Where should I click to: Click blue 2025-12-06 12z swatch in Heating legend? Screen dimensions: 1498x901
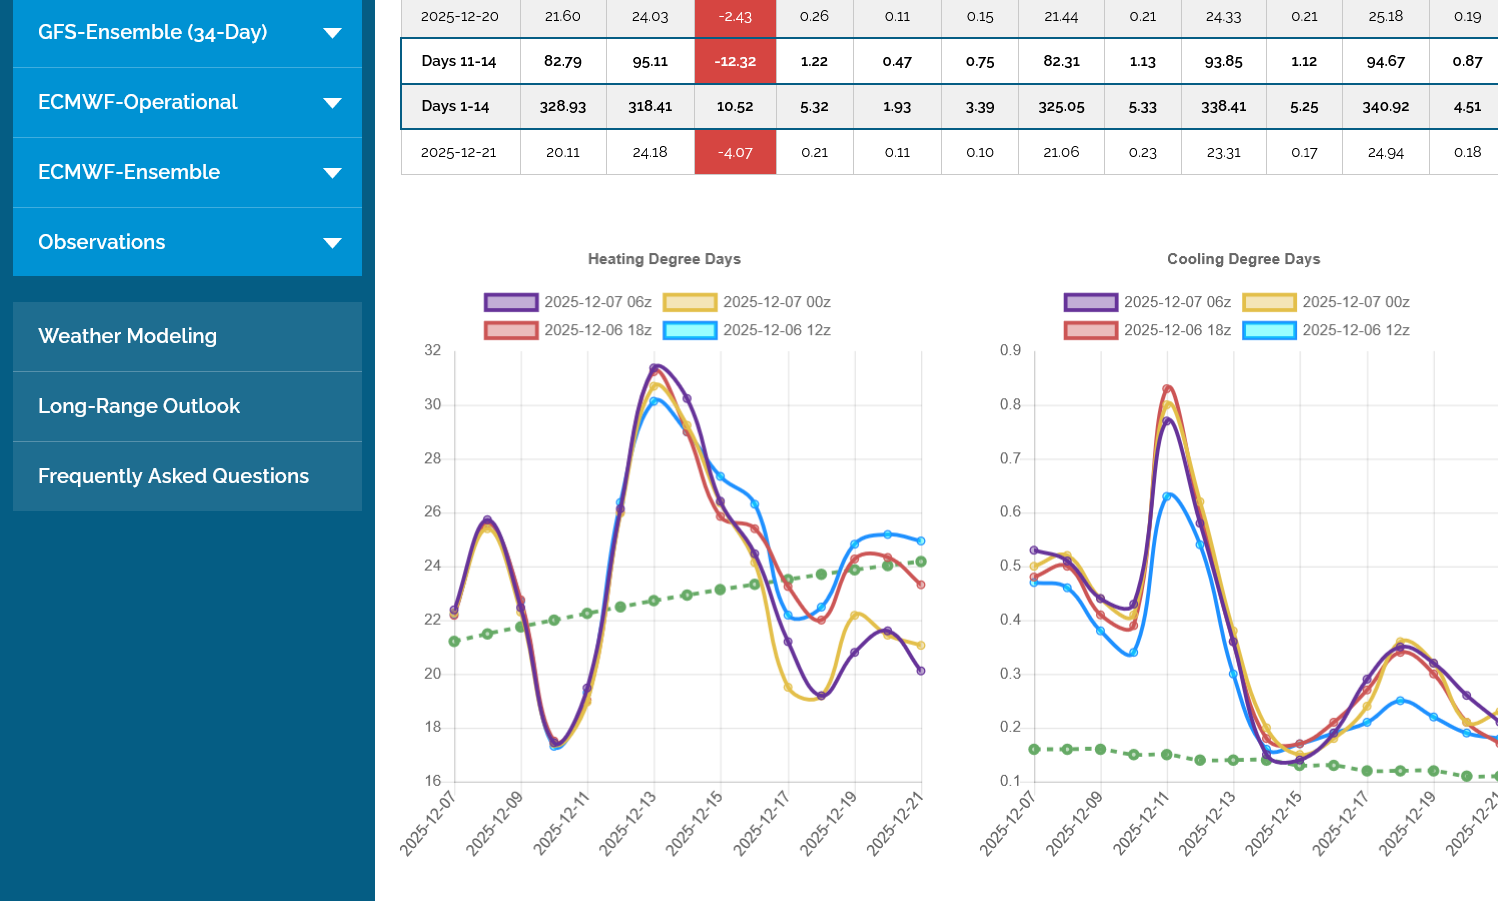coord(690,330)
